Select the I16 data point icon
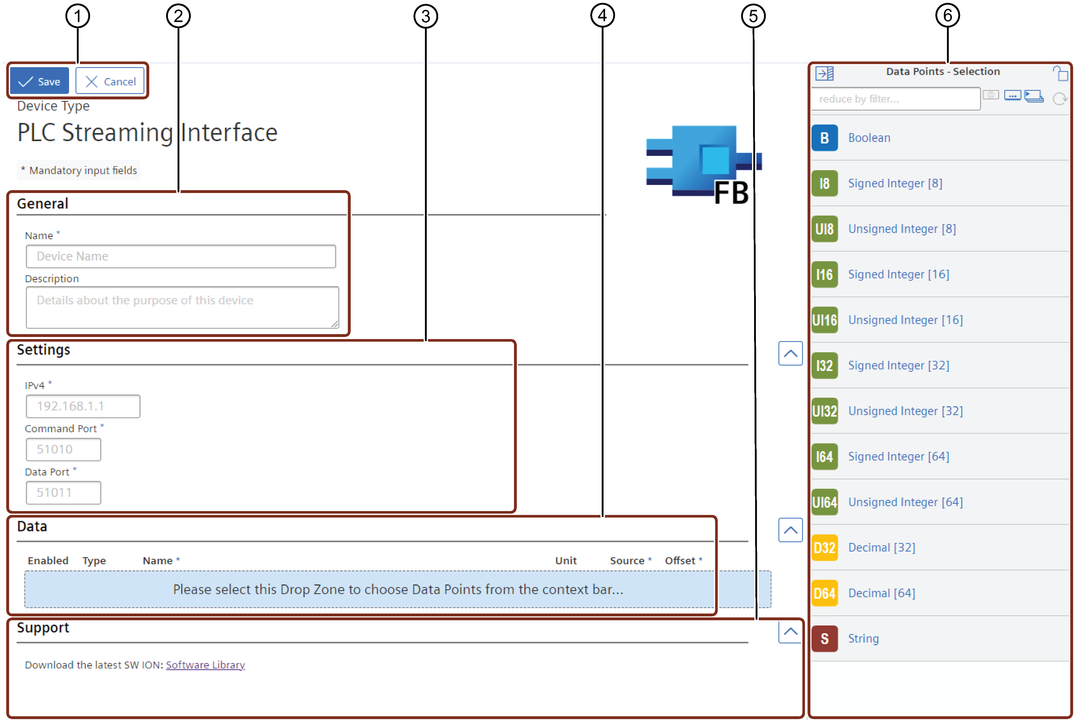This screenshot has height=723, width=1077. point(824,275)
